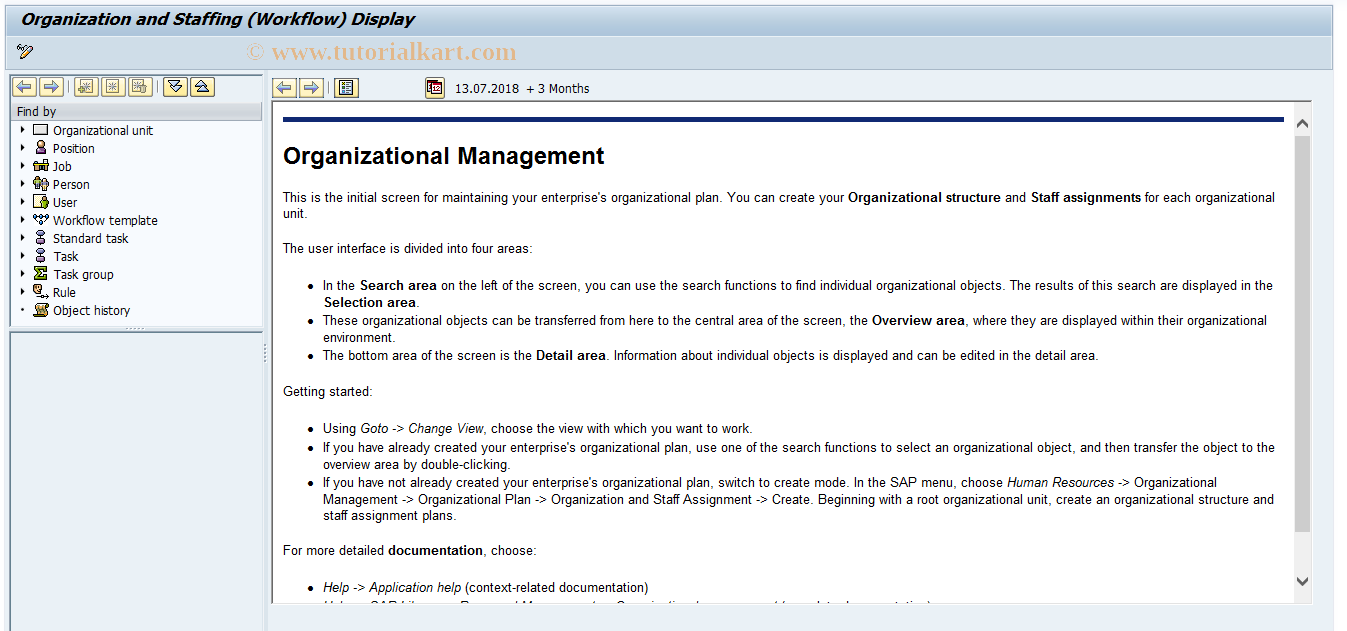Expand the Task group node
Viewport: 1347px width, 631px height.
point(23,274)
